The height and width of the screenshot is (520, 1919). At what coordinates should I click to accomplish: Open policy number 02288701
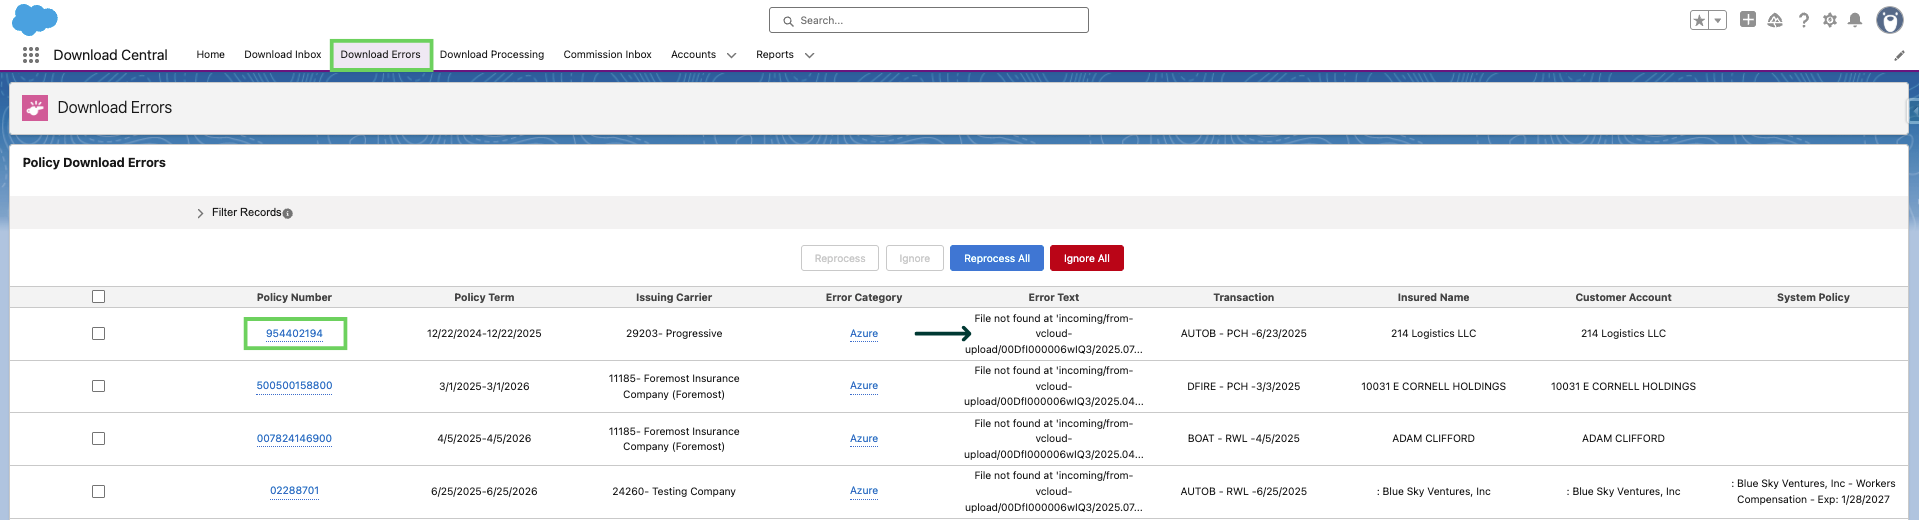tap(294, 491)
